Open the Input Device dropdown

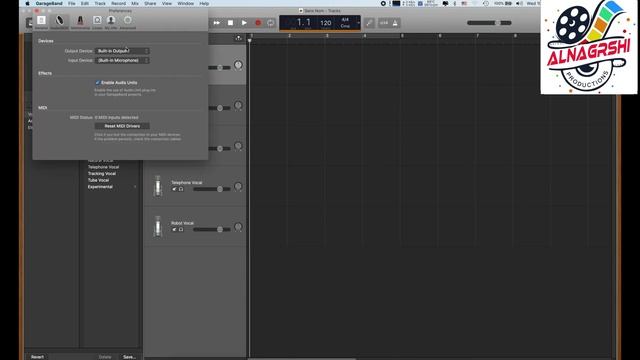pos(122,60)
